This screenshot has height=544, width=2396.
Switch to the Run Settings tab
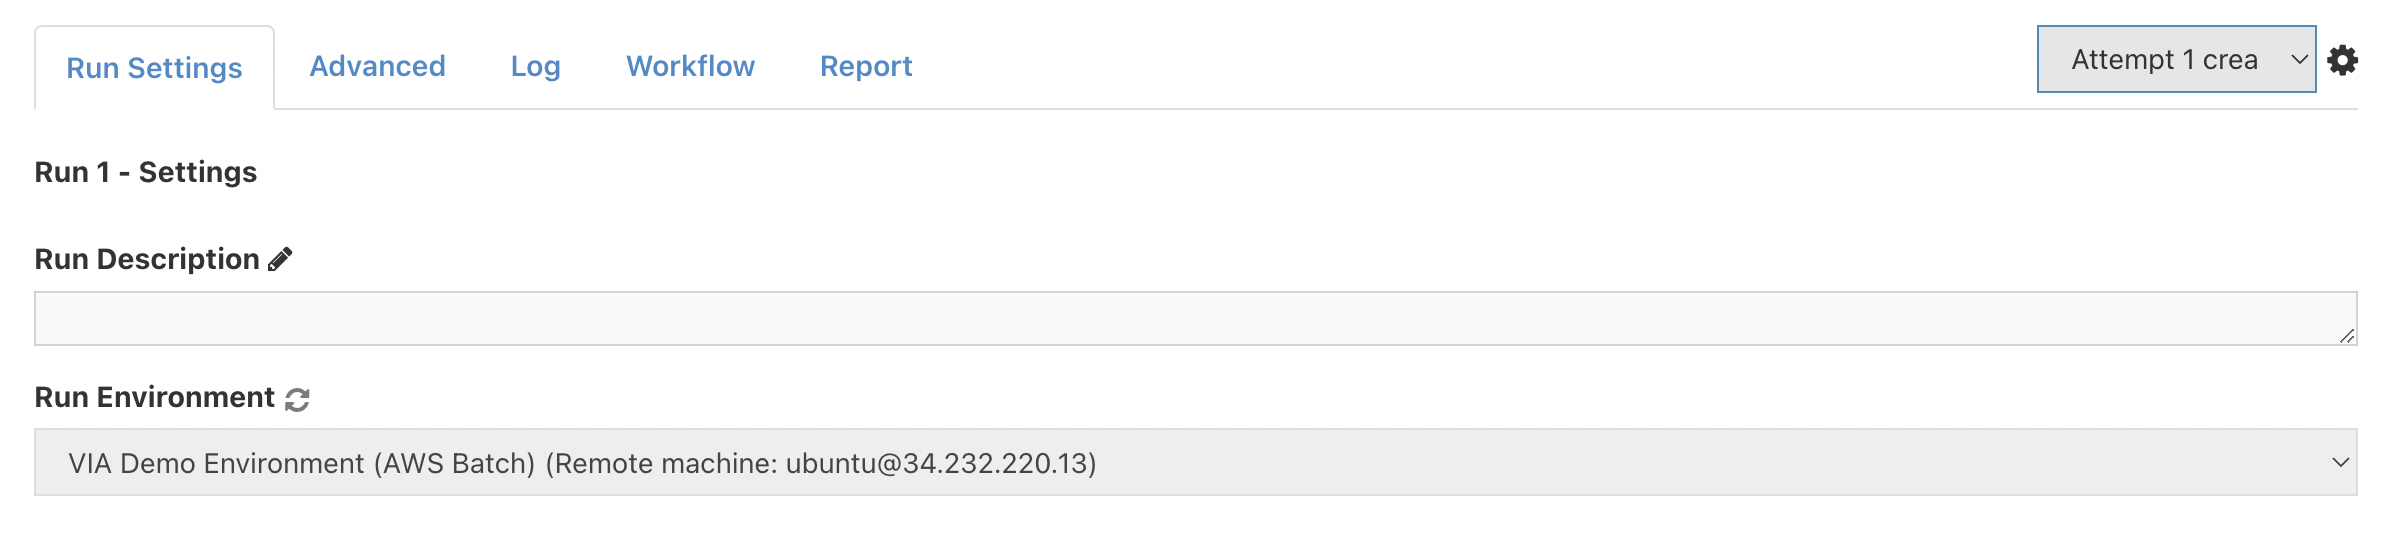(154, 67)
